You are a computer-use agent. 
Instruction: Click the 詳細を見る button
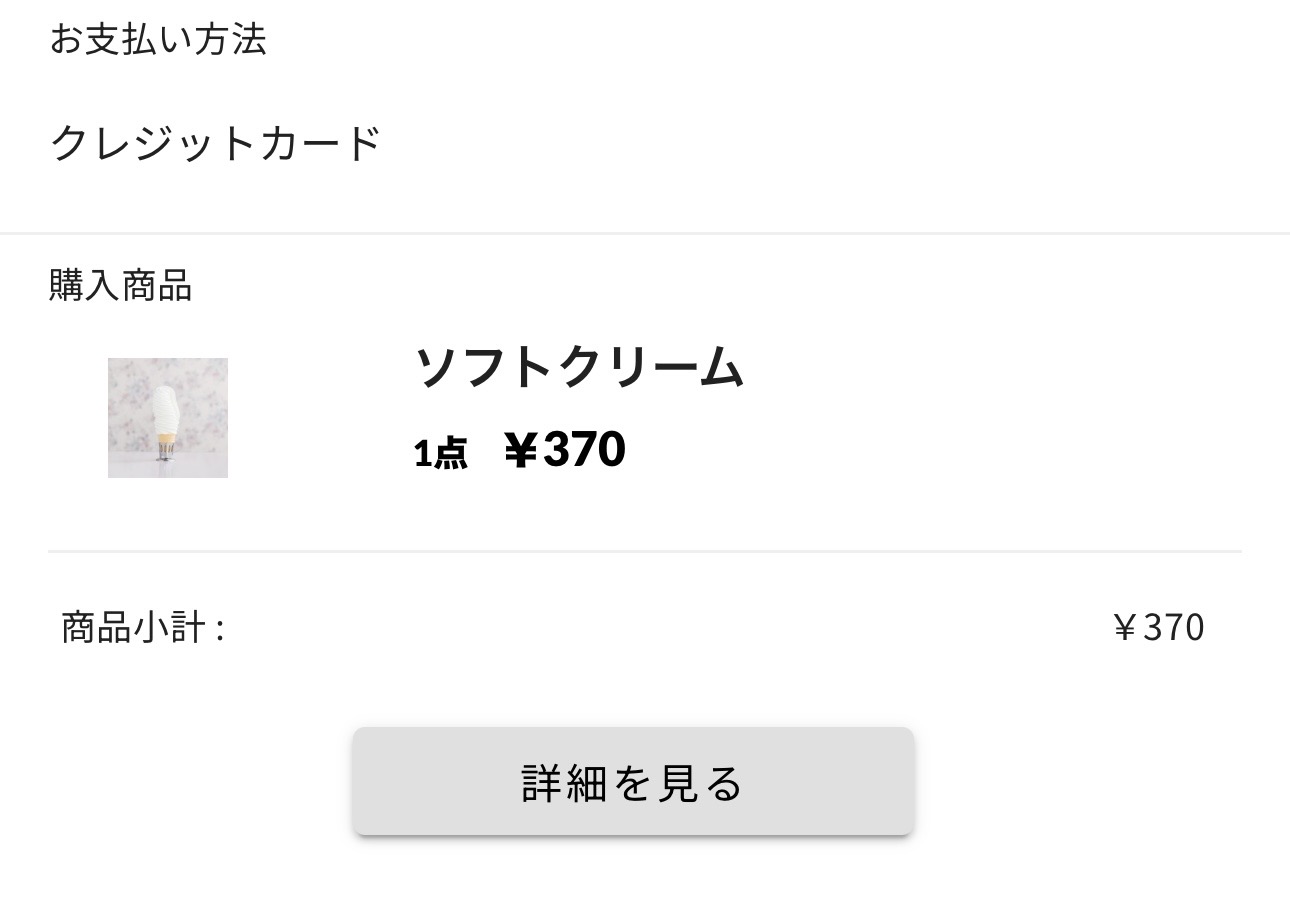click(x=632, y=781)
